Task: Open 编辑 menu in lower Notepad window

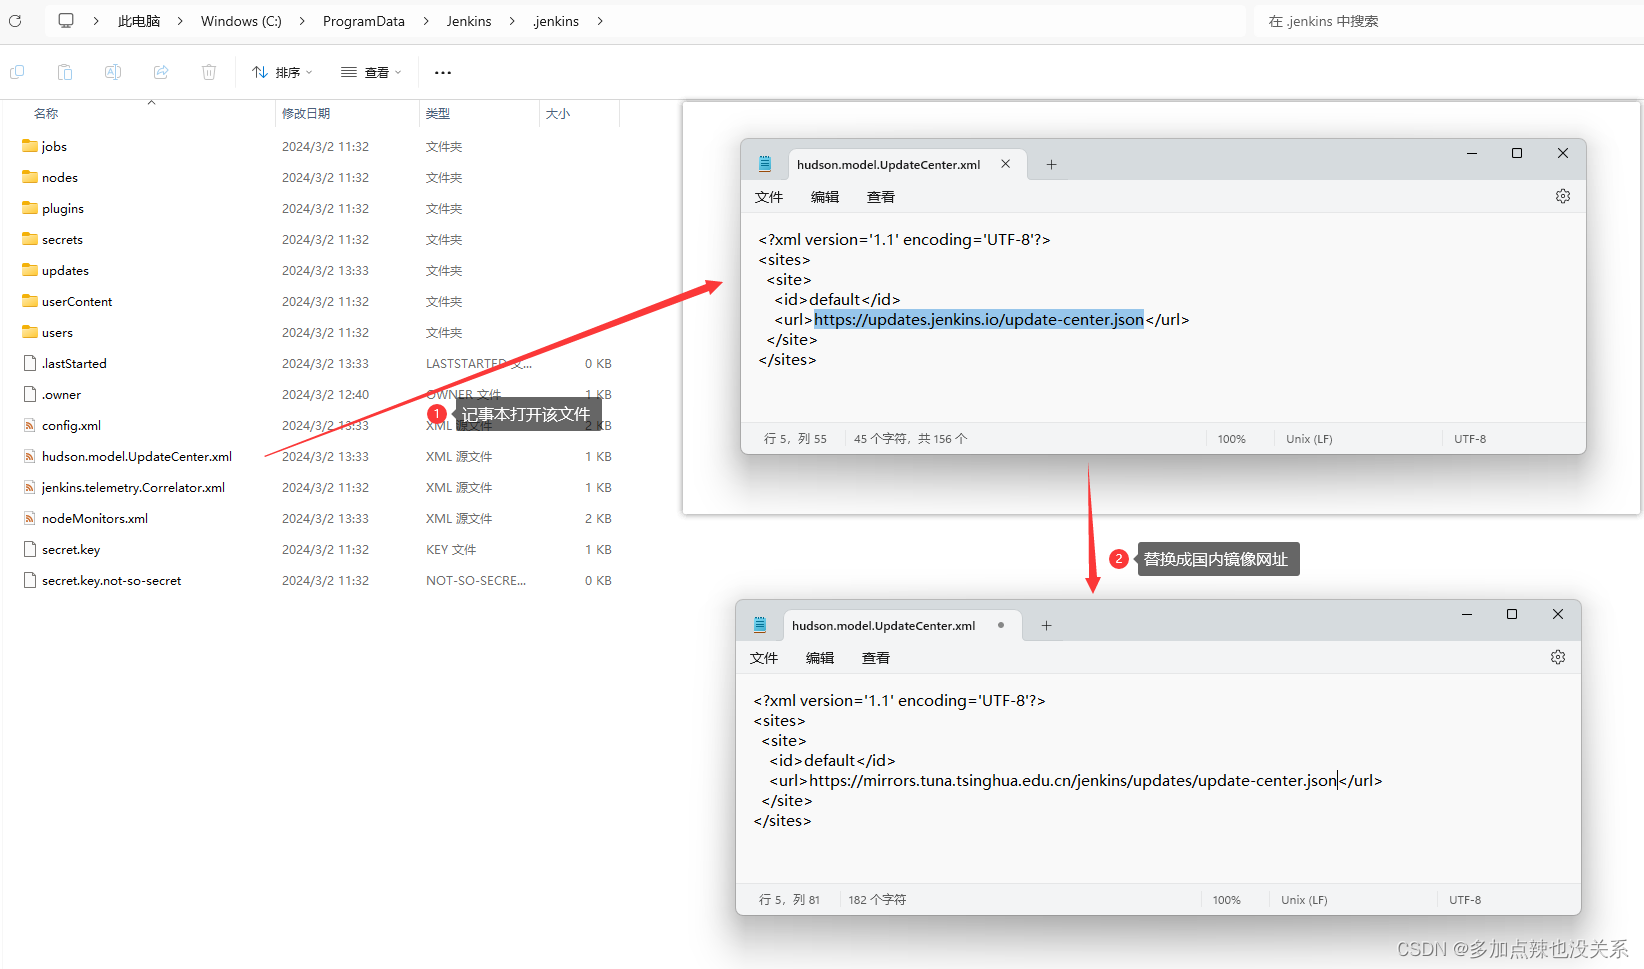Action: 820,658
